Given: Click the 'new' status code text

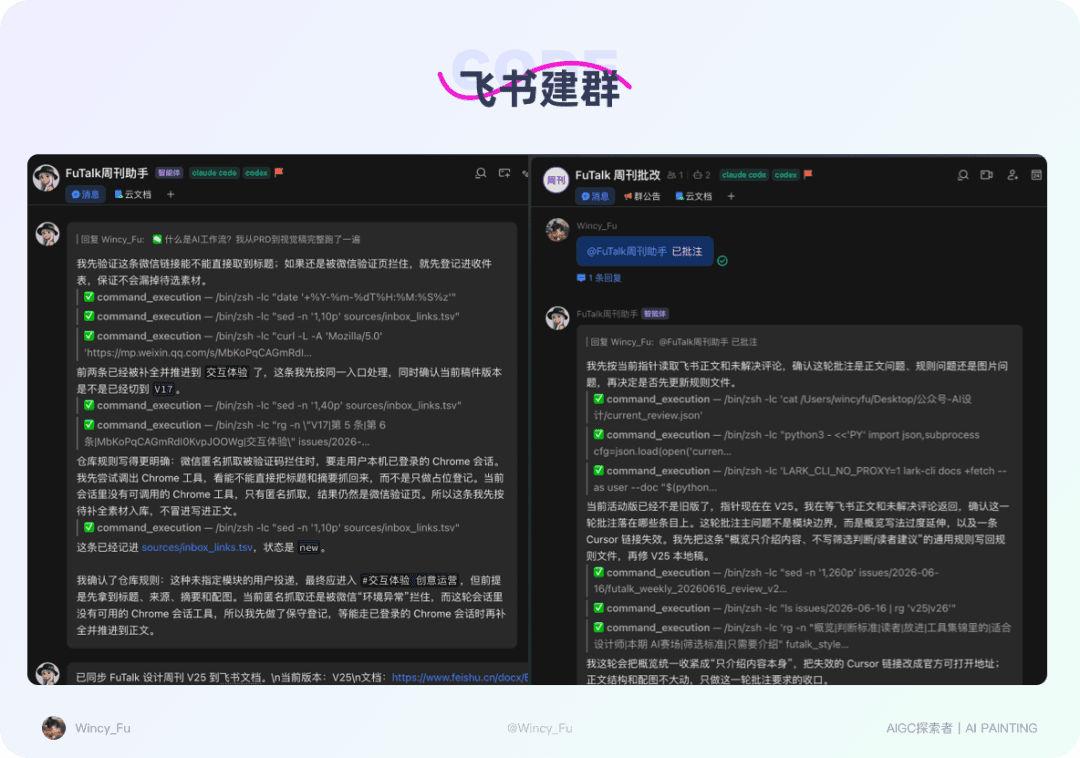Looking at the screenshot, I should pyautogui.click(x=309, y=547).
